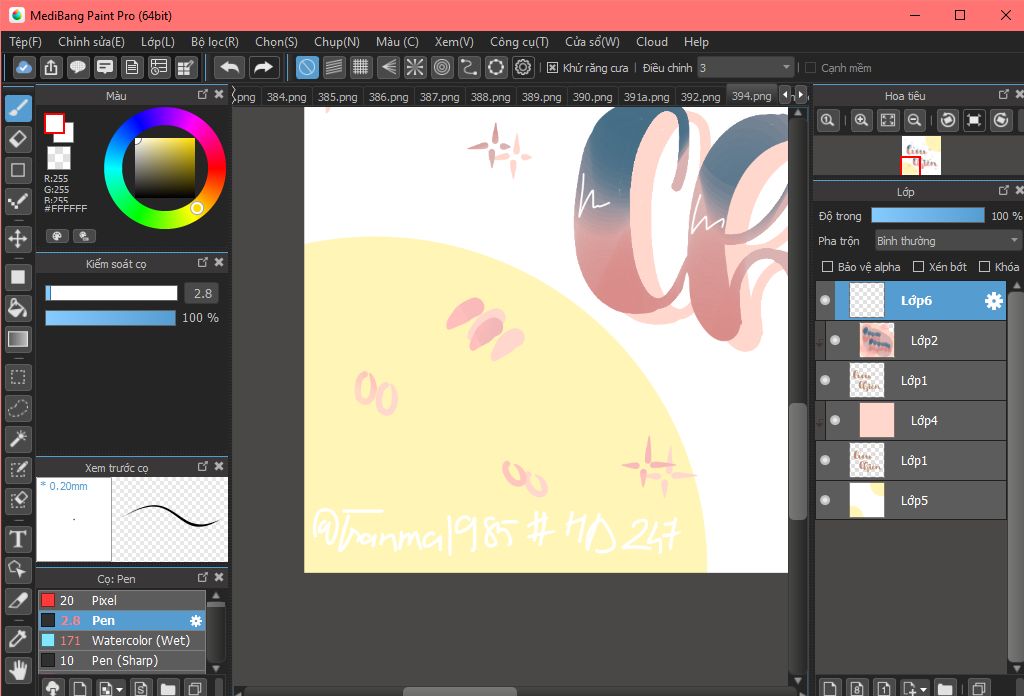Enable Khóa layer lock checkbox
1024x696 pixels.
click(x=985, y=266)
